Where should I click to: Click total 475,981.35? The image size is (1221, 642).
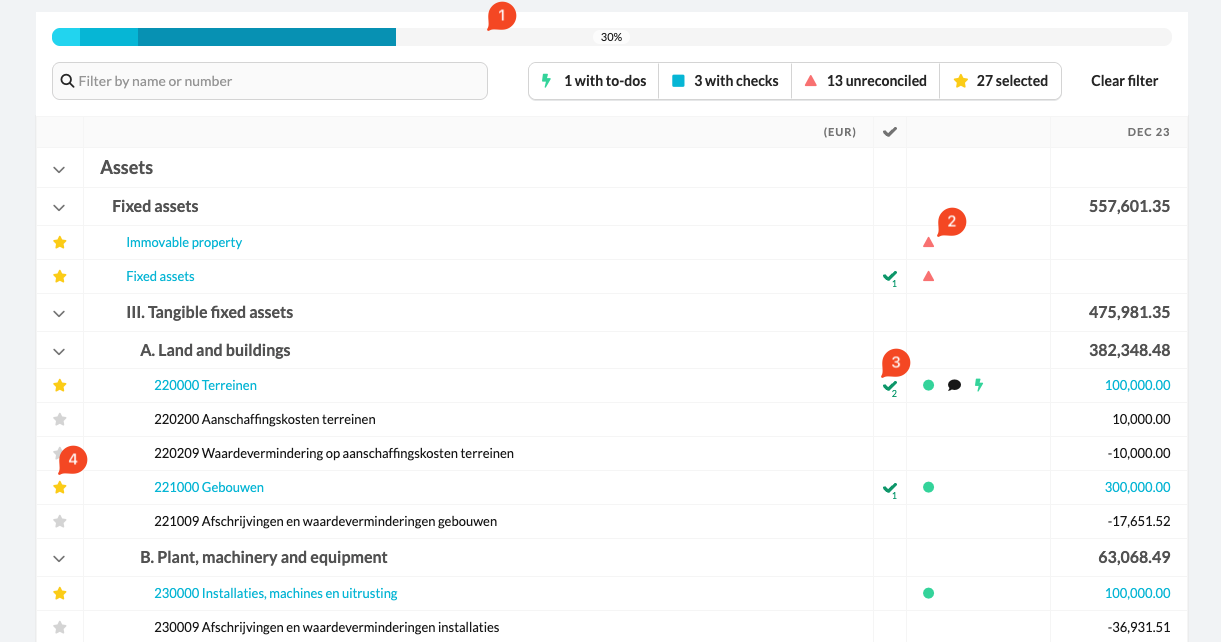pyautogui.click(x=1129, y=312)
